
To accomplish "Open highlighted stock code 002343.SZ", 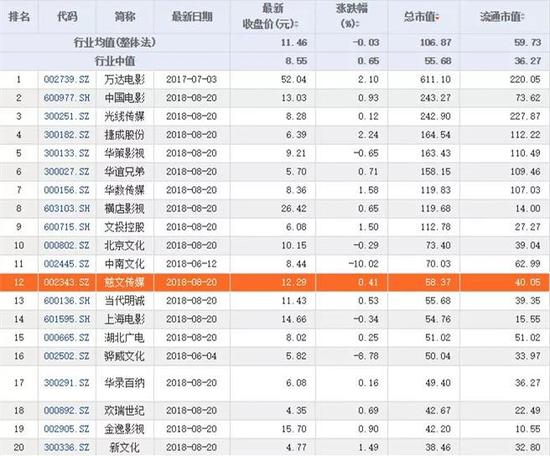I will (x=67, y=282).
